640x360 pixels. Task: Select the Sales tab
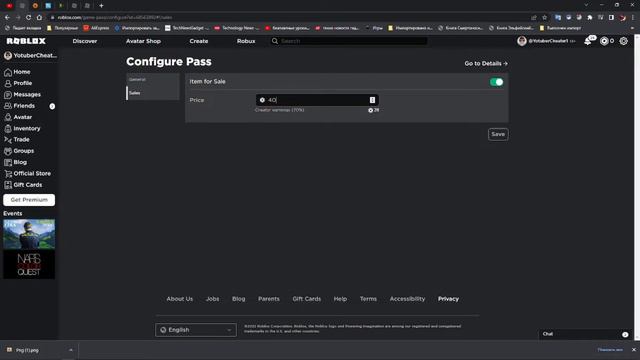[153, 93]
